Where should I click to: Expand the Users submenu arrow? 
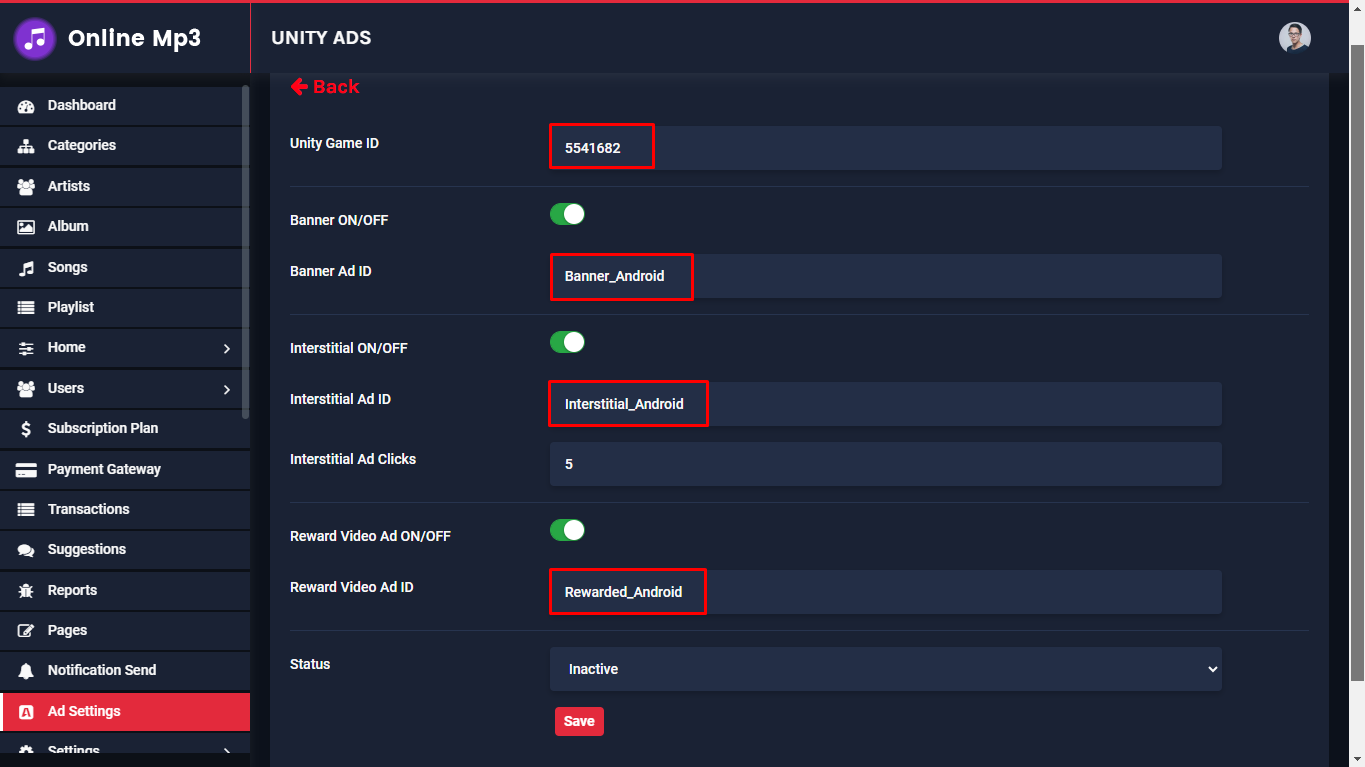227,389
